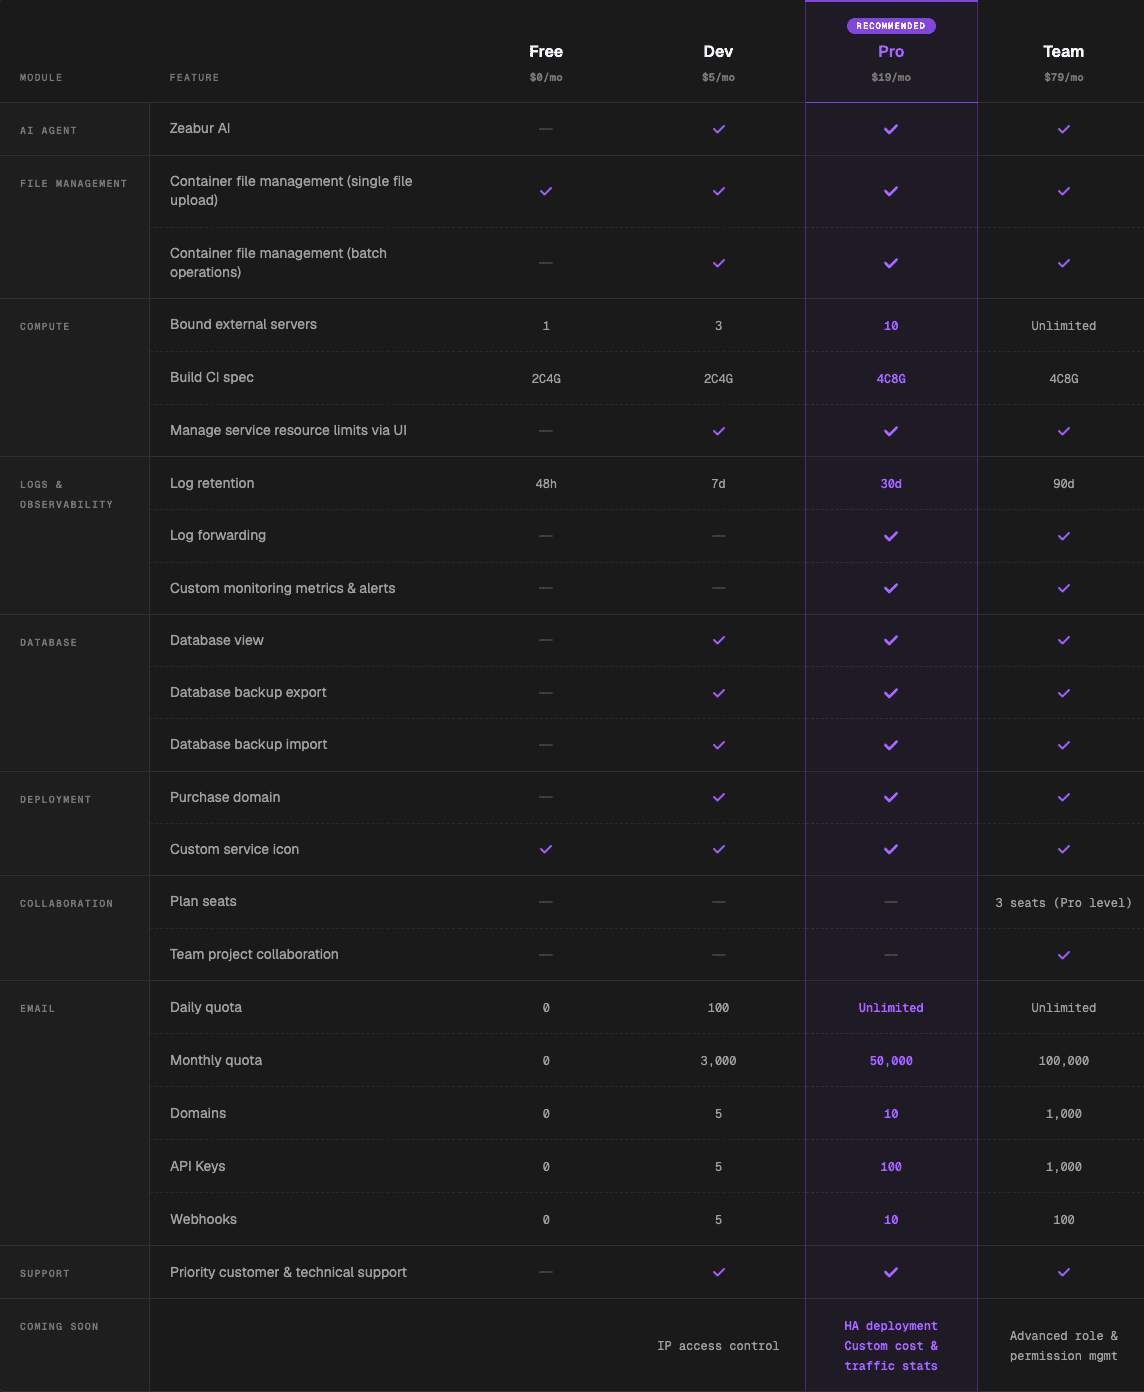Switch to the Pro plan column header
This screenshot has width=1144, height=1392.
(x=890, y=51)
